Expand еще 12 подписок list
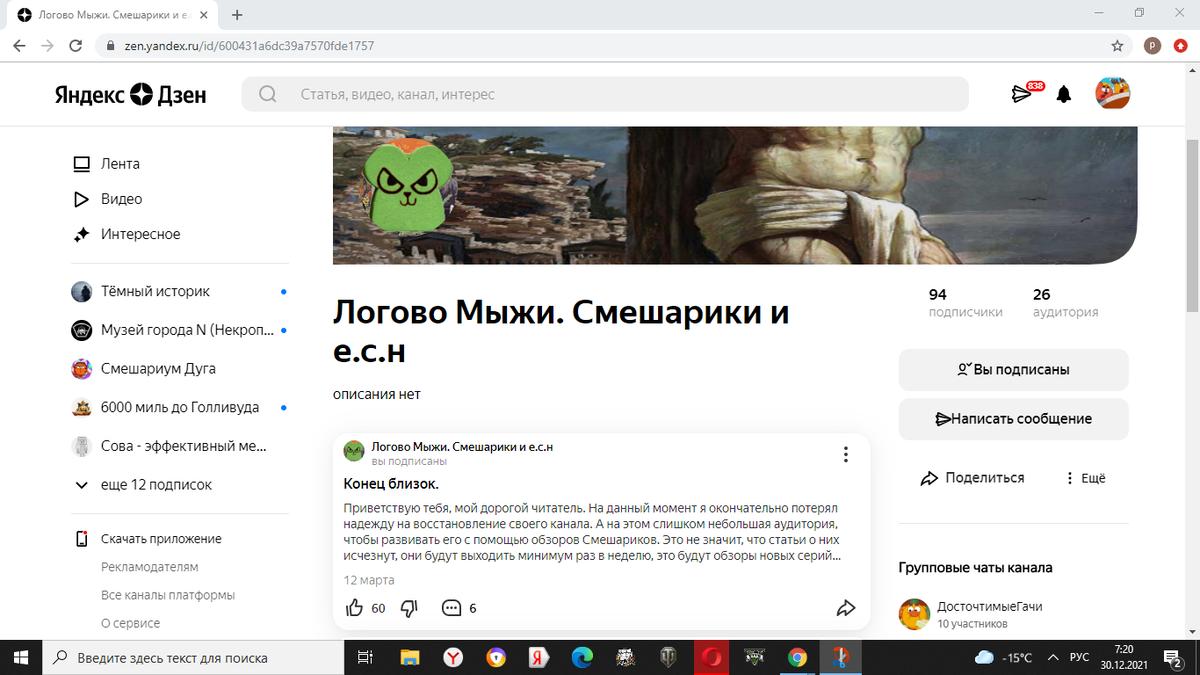The width and height of the screenshot is (1200, 675). (x=145, y=485)
